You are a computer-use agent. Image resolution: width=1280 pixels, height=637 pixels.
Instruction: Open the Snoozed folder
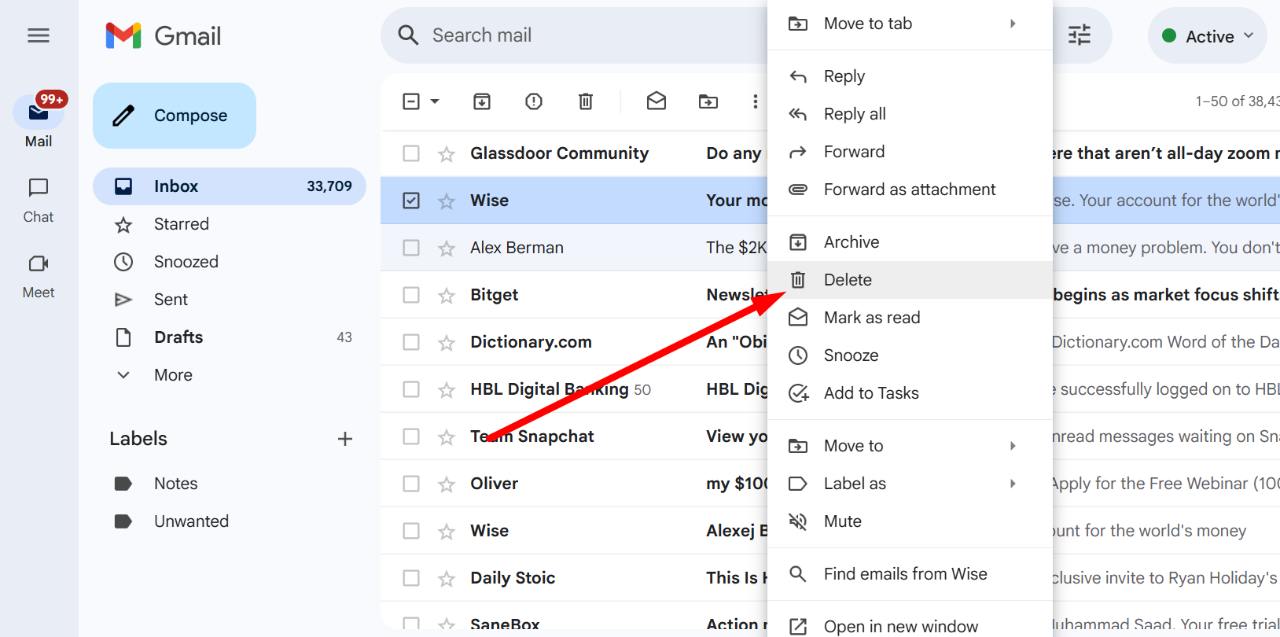[x=229, y=262]
